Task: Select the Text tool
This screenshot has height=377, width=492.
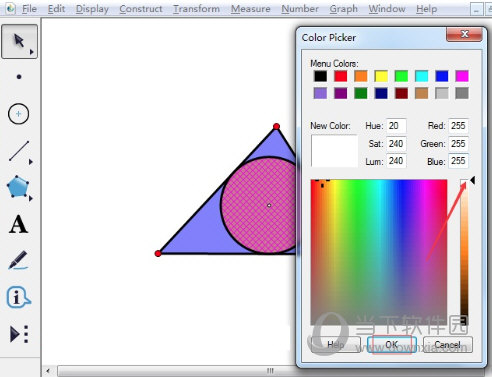Action: 18,224
